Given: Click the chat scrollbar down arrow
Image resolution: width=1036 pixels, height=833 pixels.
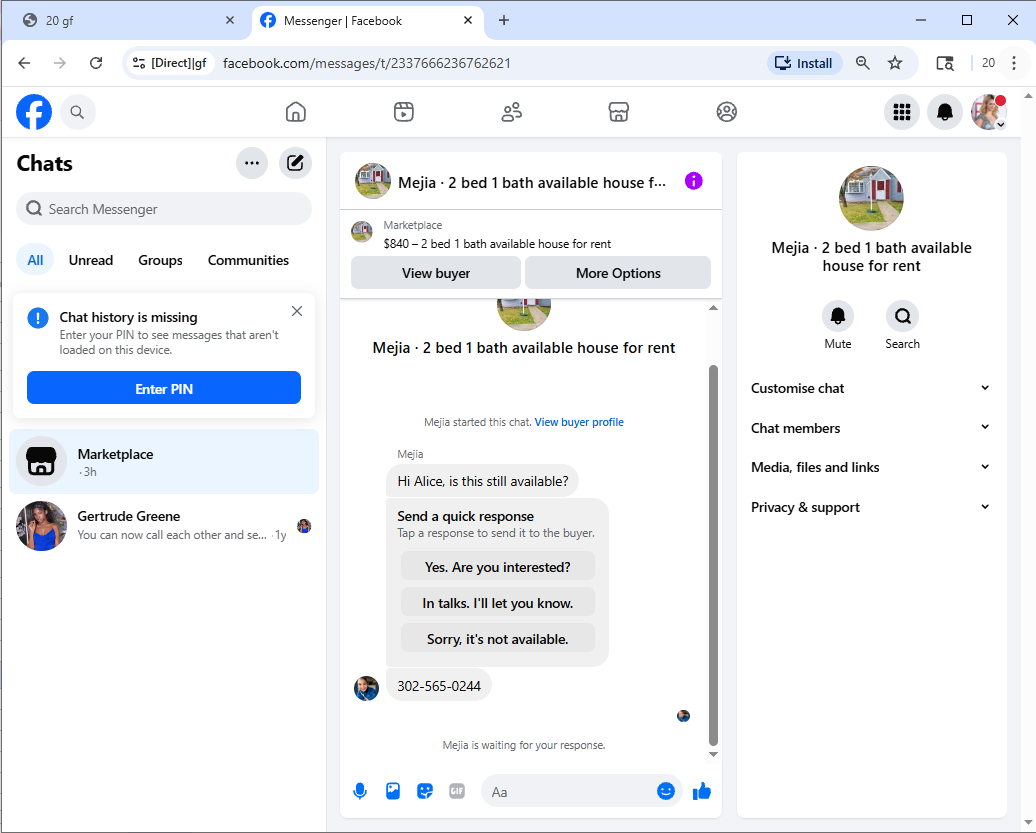Looking at the screenshot, I should point(713,754).
